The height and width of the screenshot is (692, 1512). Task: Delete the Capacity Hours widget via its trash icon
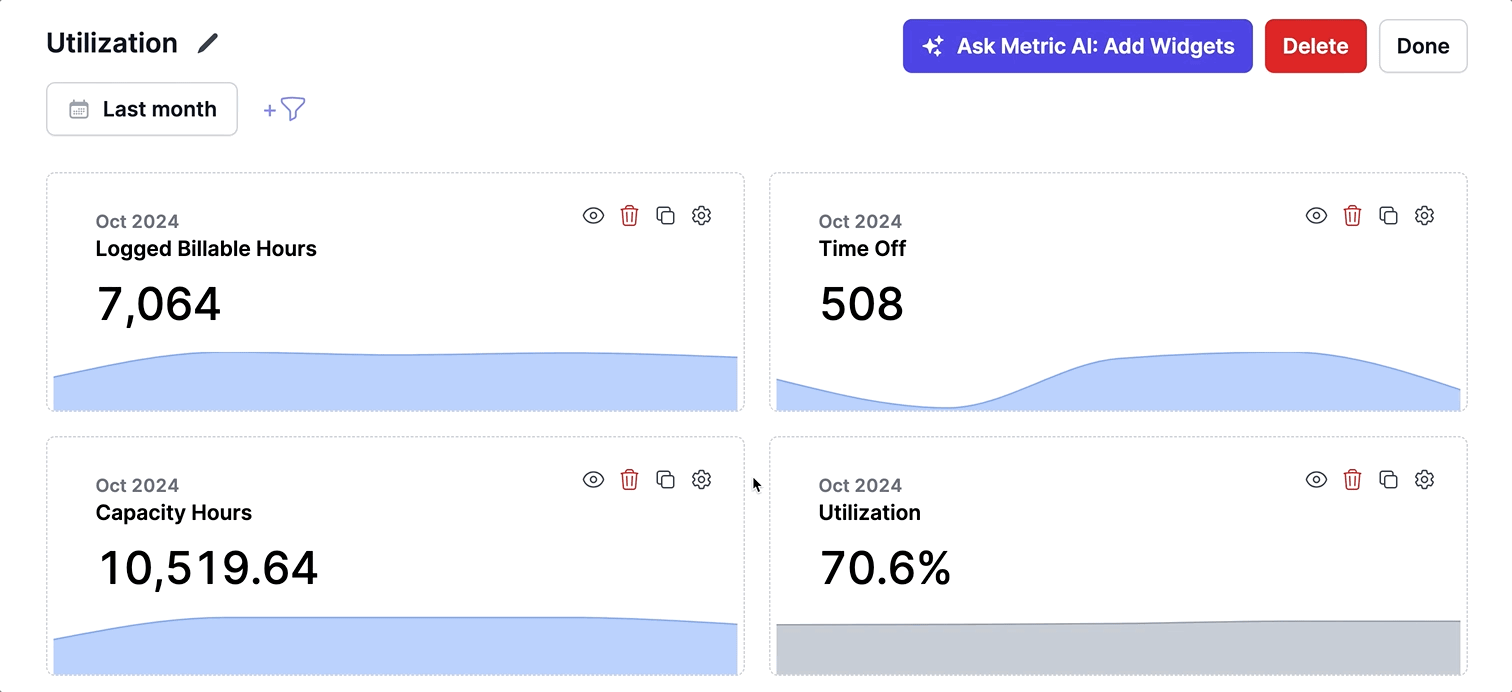(x=629, y=479)
